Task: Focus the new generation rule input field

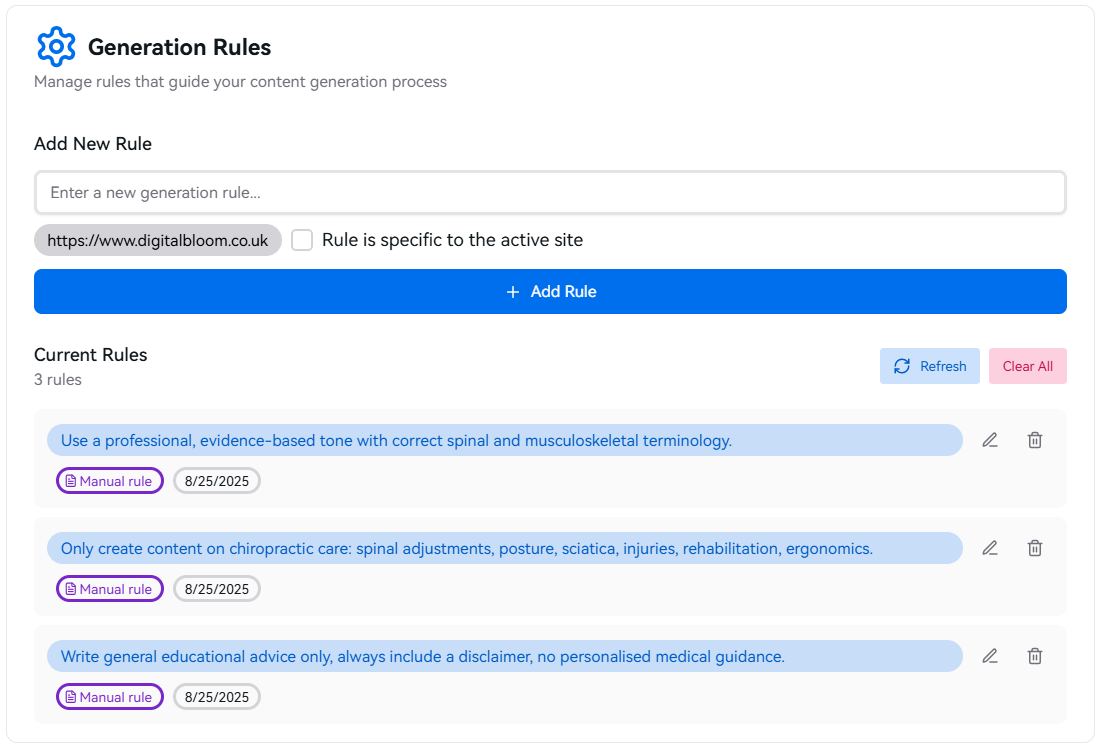Action: click(x=550, y=193)
